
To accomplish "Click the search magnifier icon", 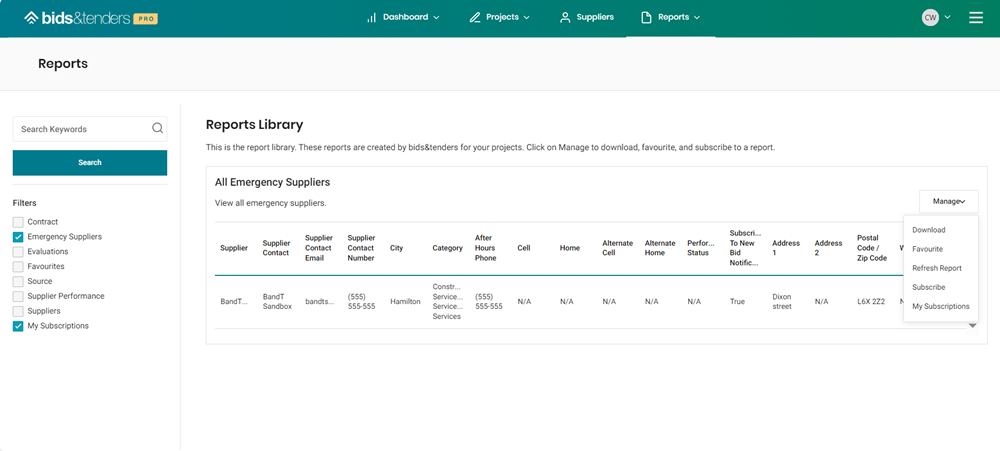I will click(x=157, y=129).
